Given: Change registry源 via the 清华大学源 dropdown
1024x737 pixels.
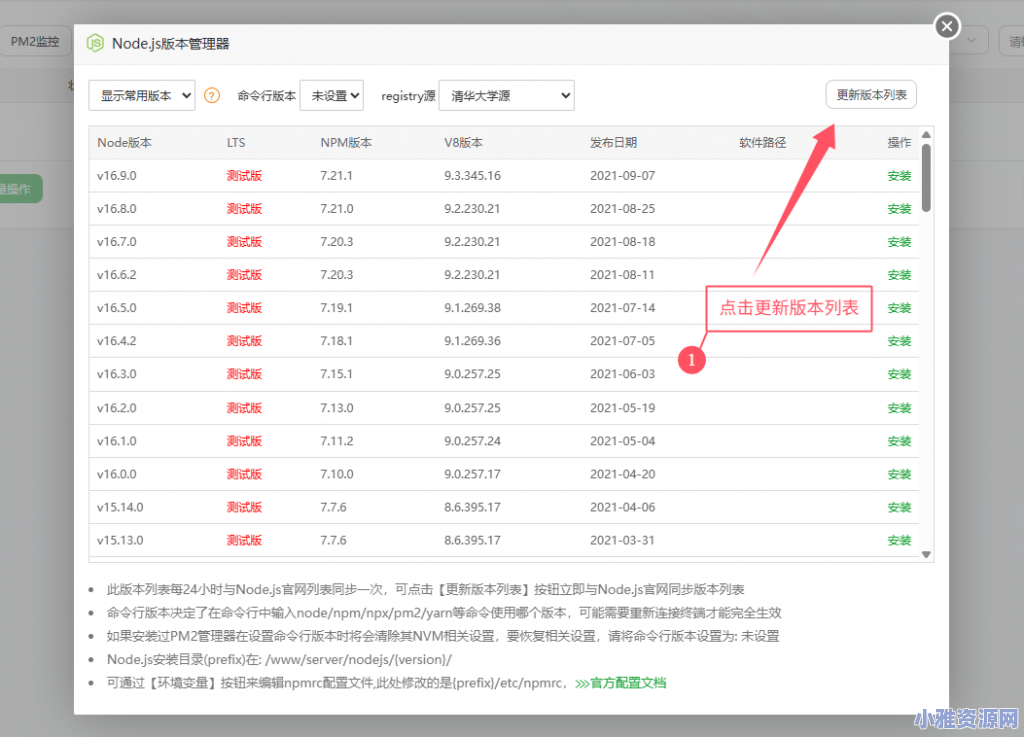Looking at the screenshot, I should pyautogui.click(x=506, y=95).
